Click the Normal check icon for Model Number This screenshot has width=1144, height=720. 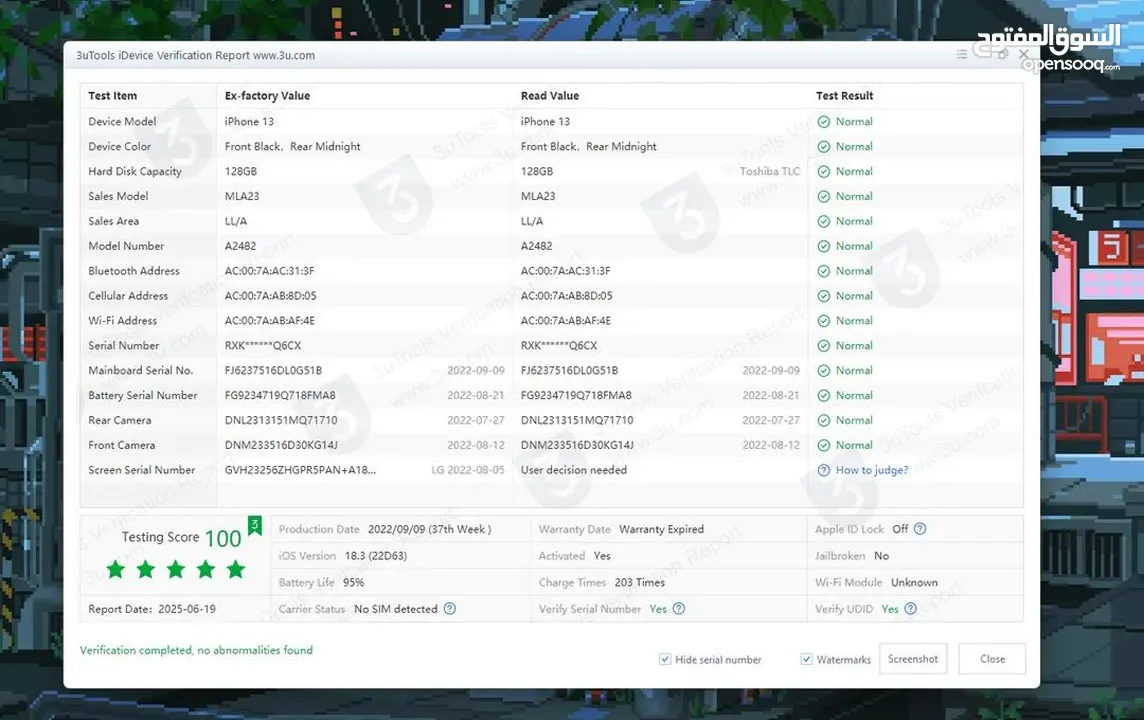pyautogui.click(x=824, y=246)
